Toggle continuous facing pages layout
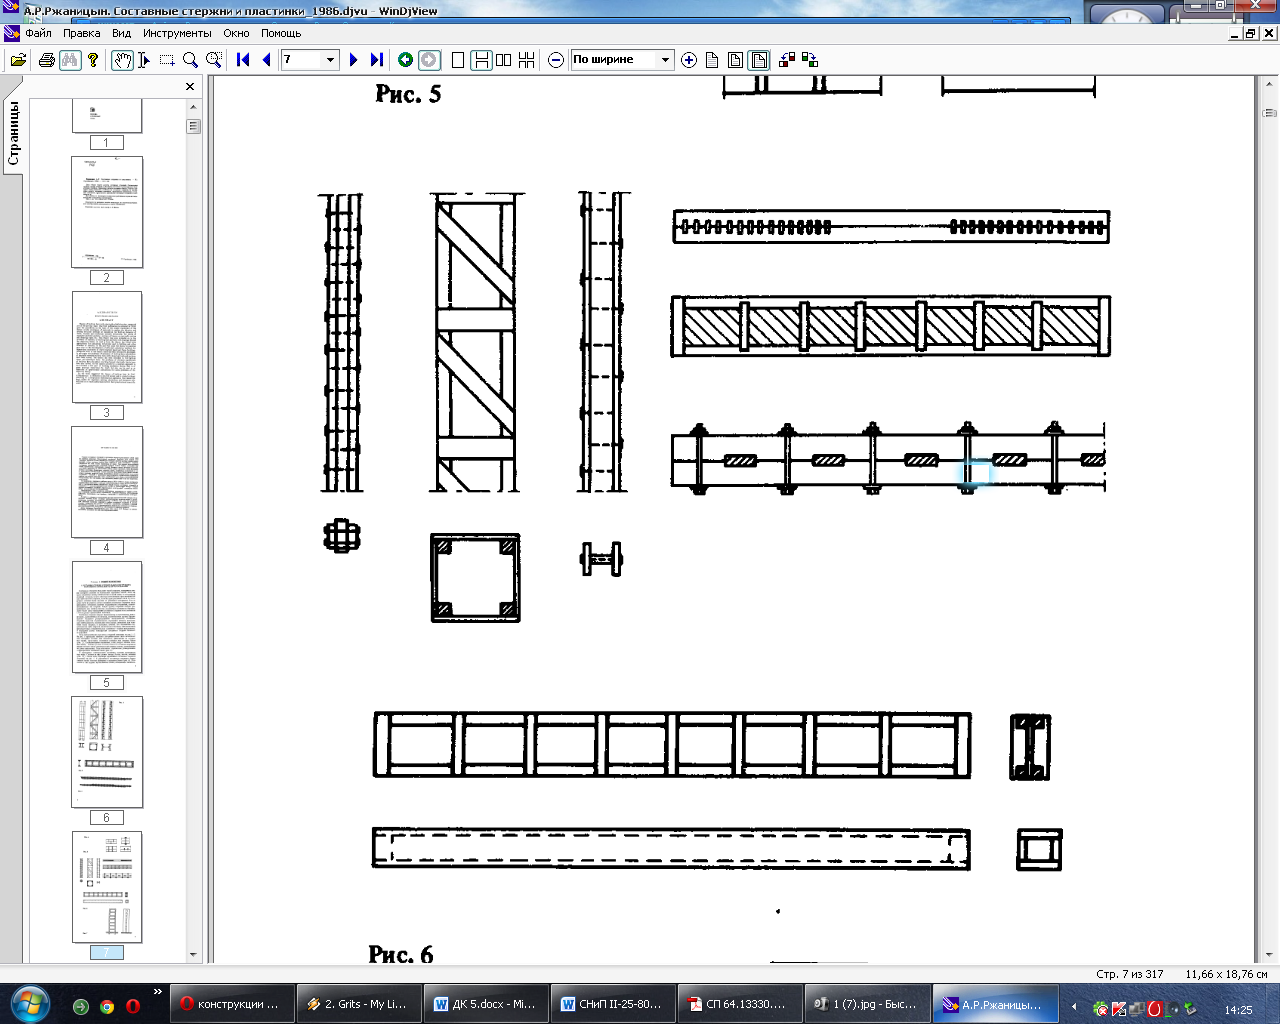Image resolution: width=1280 pixels, height=1024 pixels. click(527, 60)
